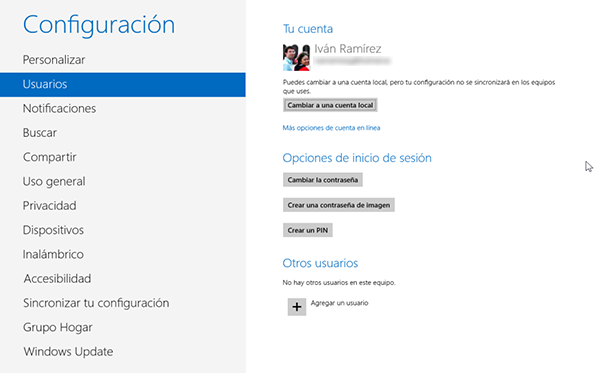This screenshot has width=600, height=373.
Task: Click the plus icon to add a user
Action: tap(297, 307)
